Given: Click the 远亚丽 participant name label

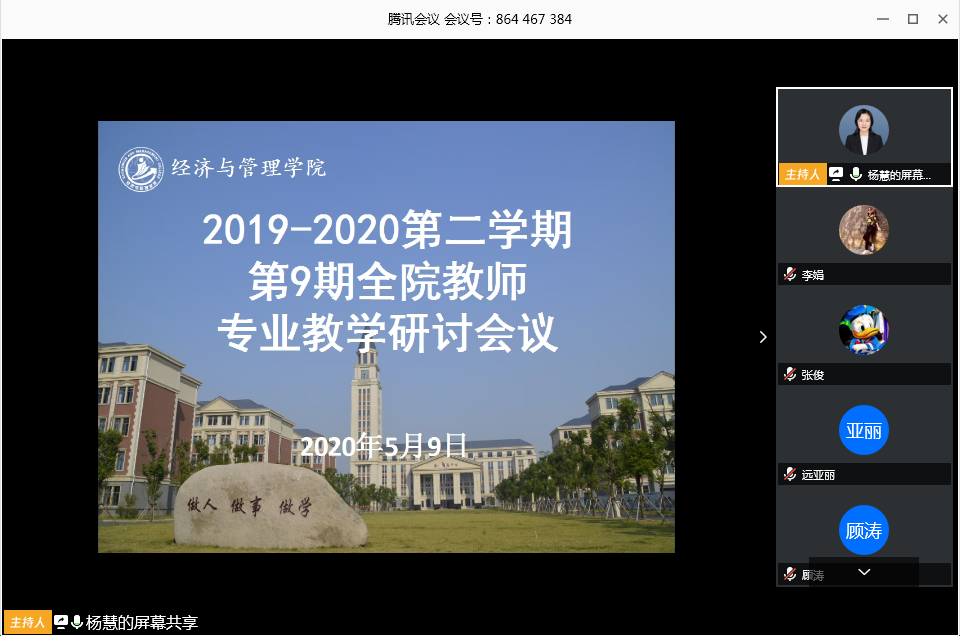Looking at the screenshot, I should point(818,475).
